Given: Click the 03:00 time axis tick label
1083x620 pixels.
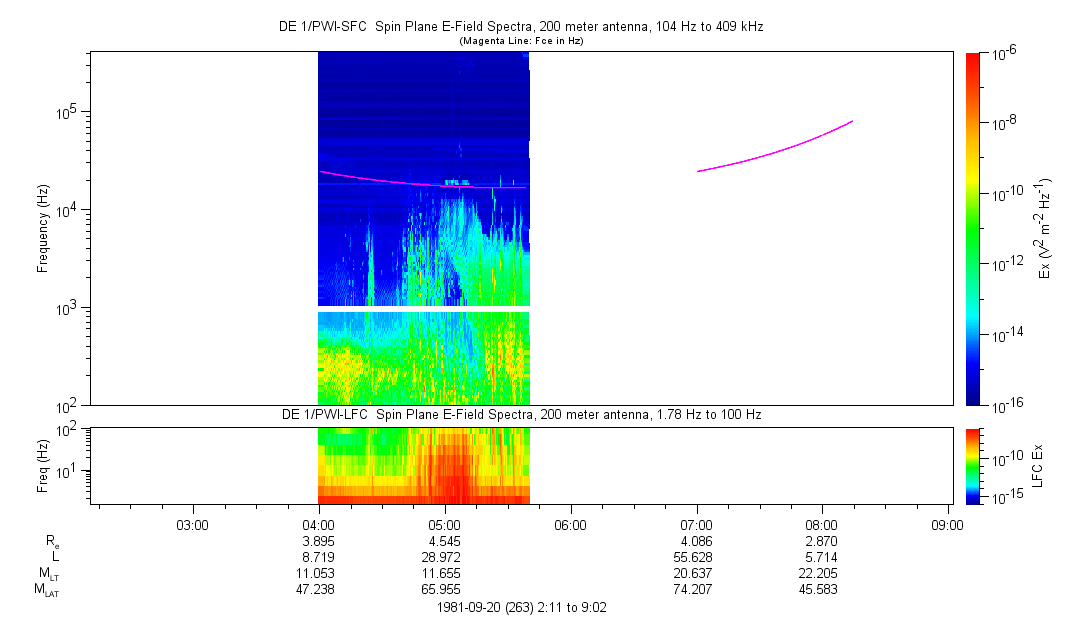Looking at the screenshot, I should (192, 523).
